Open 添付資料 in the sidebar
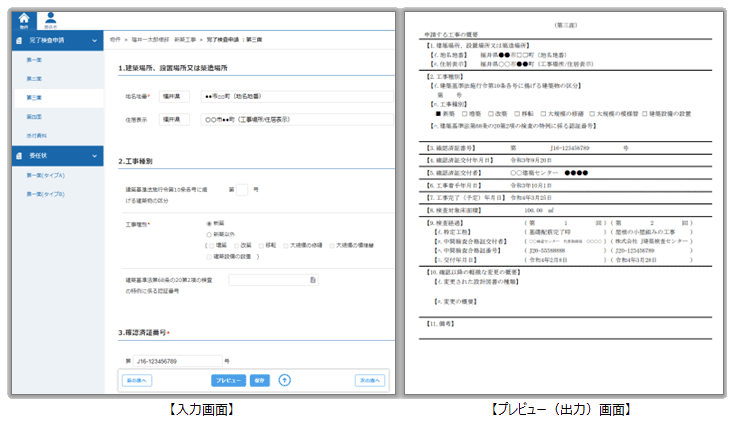The height and width of the screenshot is (426, 734). pyautogui.click(x=37, y=134)
